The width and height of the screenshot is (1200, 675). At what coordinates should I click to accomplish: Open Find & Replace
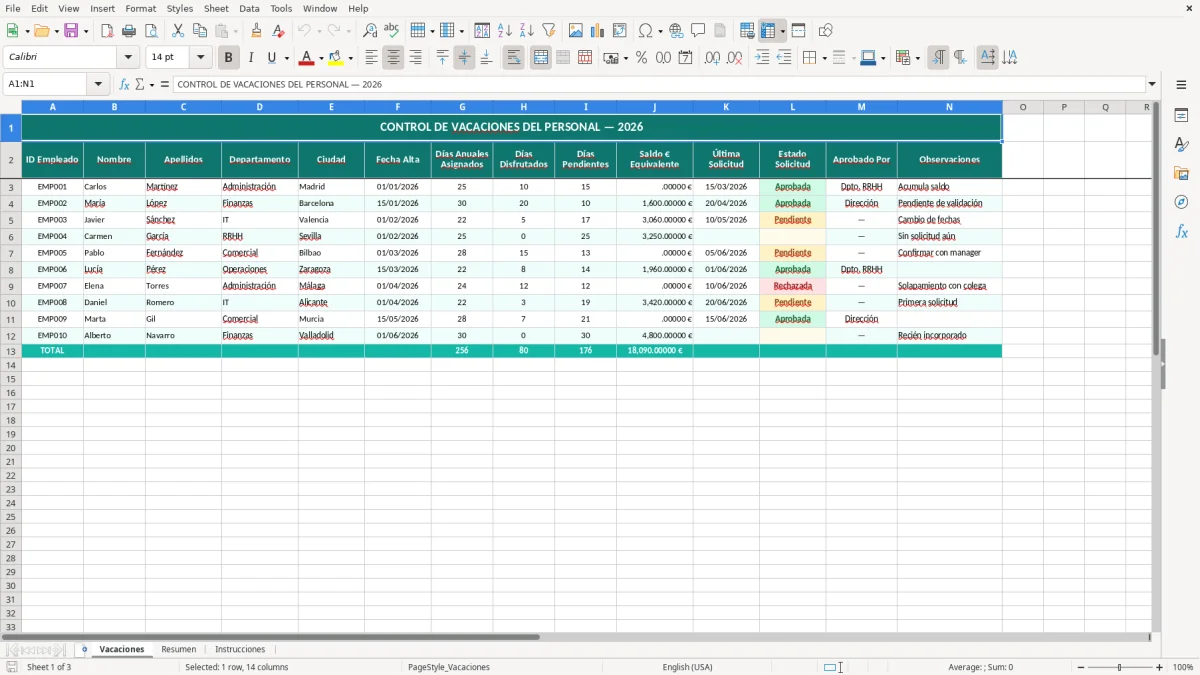370,31
